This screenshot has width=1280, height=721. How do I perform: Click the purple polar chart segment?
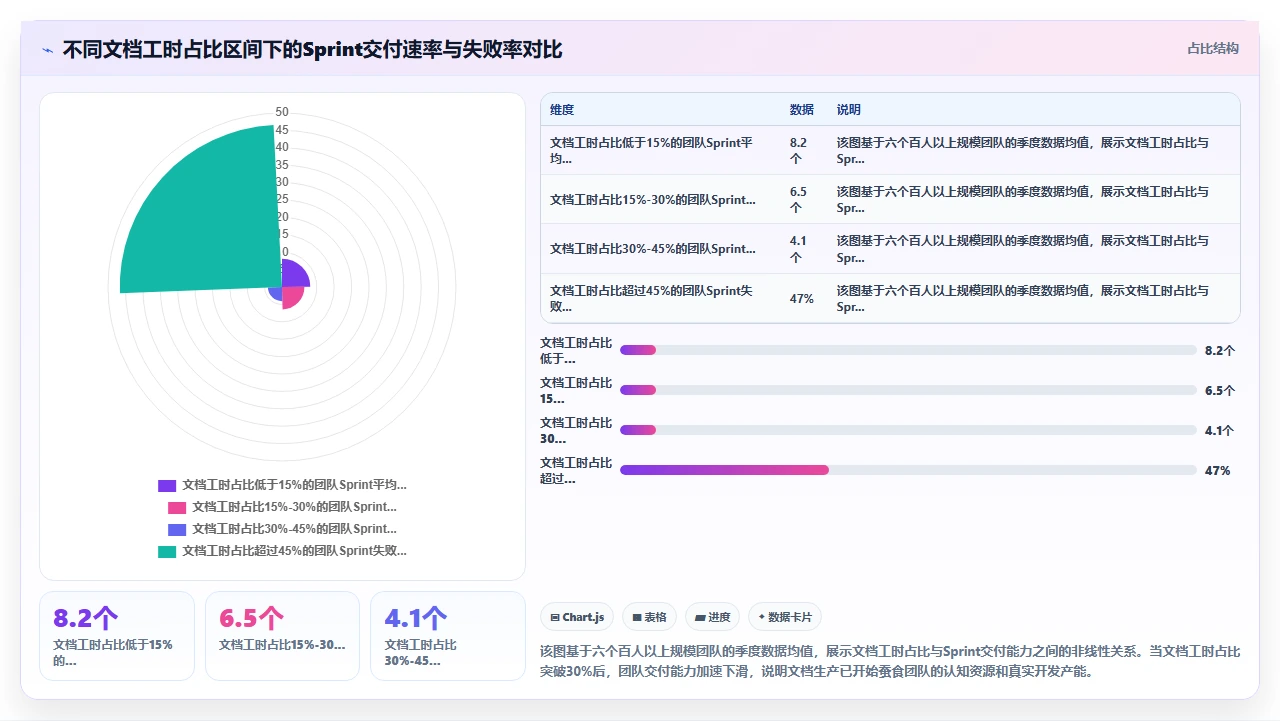click(x=294, y=274)
